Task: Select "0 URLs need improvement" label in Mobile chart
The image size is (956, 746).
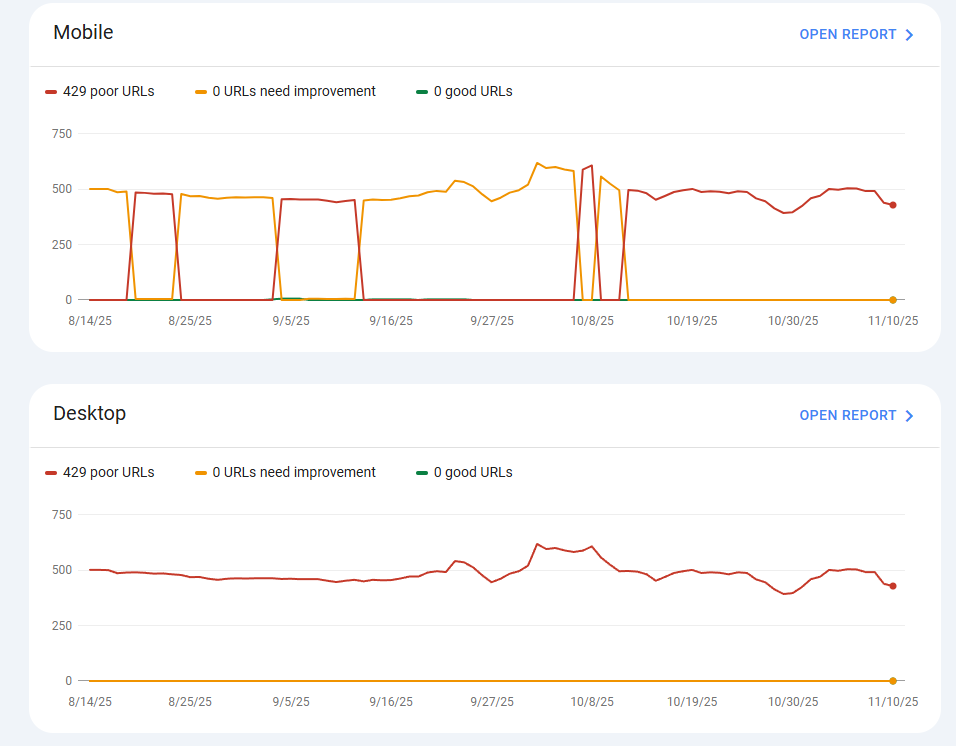Action: 294,92
